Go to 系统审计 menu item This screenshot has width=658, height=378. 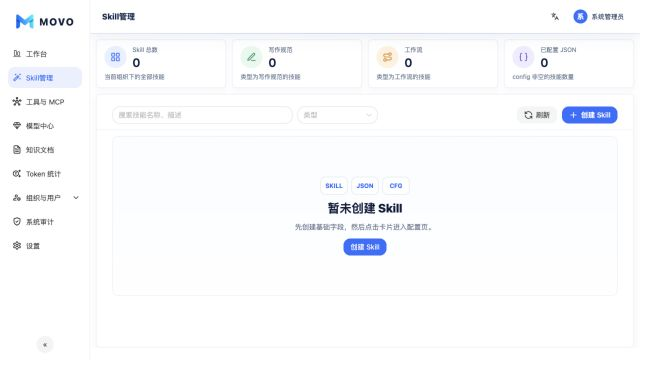pyautogui.click(x=45, y=222)
